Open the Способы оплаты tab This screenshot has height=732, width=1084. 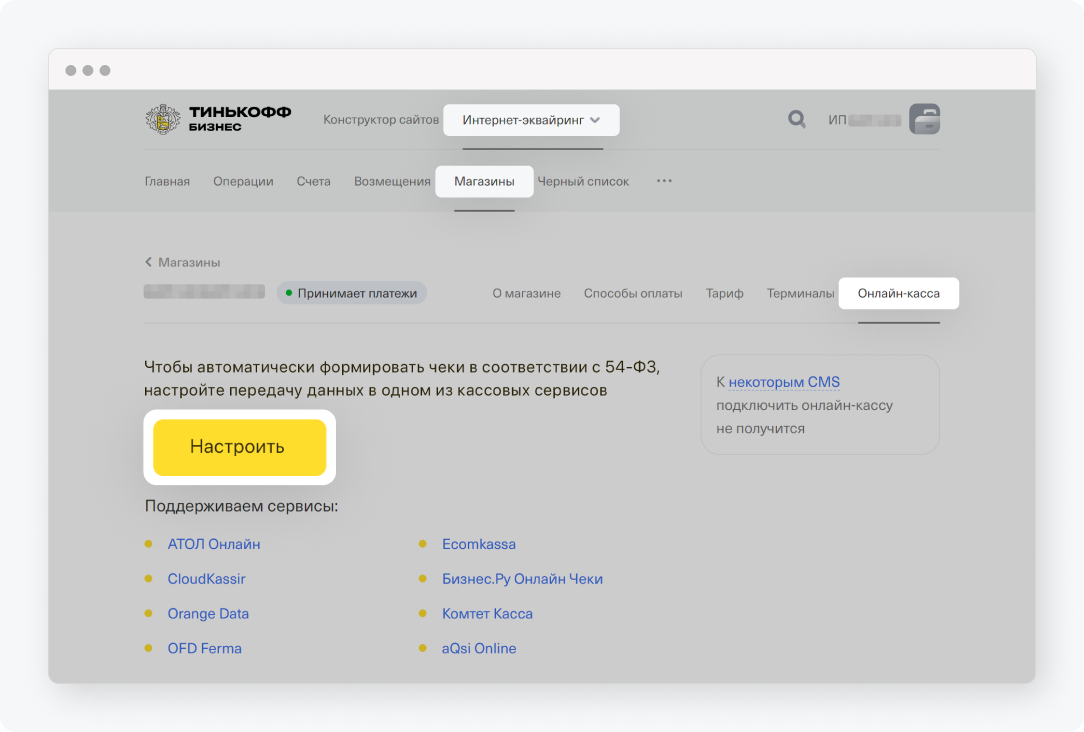pyautogui.click(x=633, y=293)
